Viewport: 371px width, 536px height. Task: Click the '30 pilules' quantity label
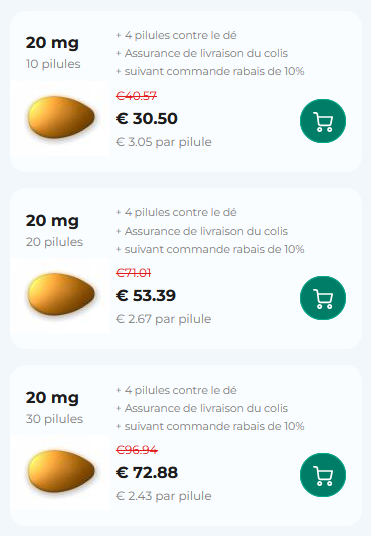click(x=54, y=419)
